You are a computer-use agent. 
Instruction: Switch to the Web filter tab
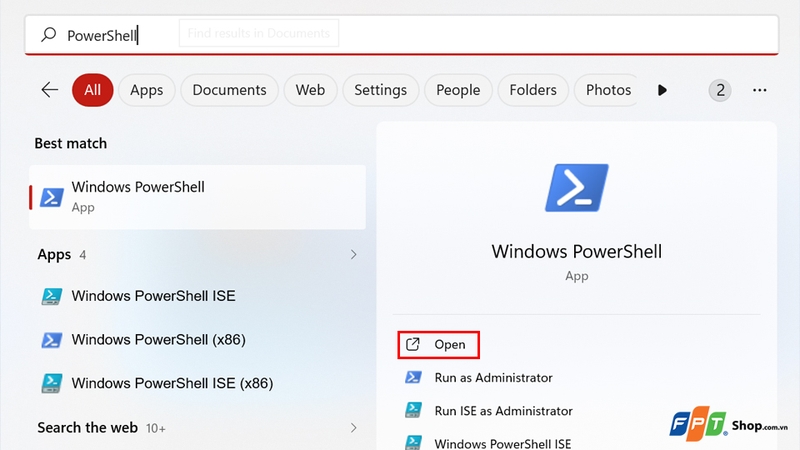(x=310, y=90)
